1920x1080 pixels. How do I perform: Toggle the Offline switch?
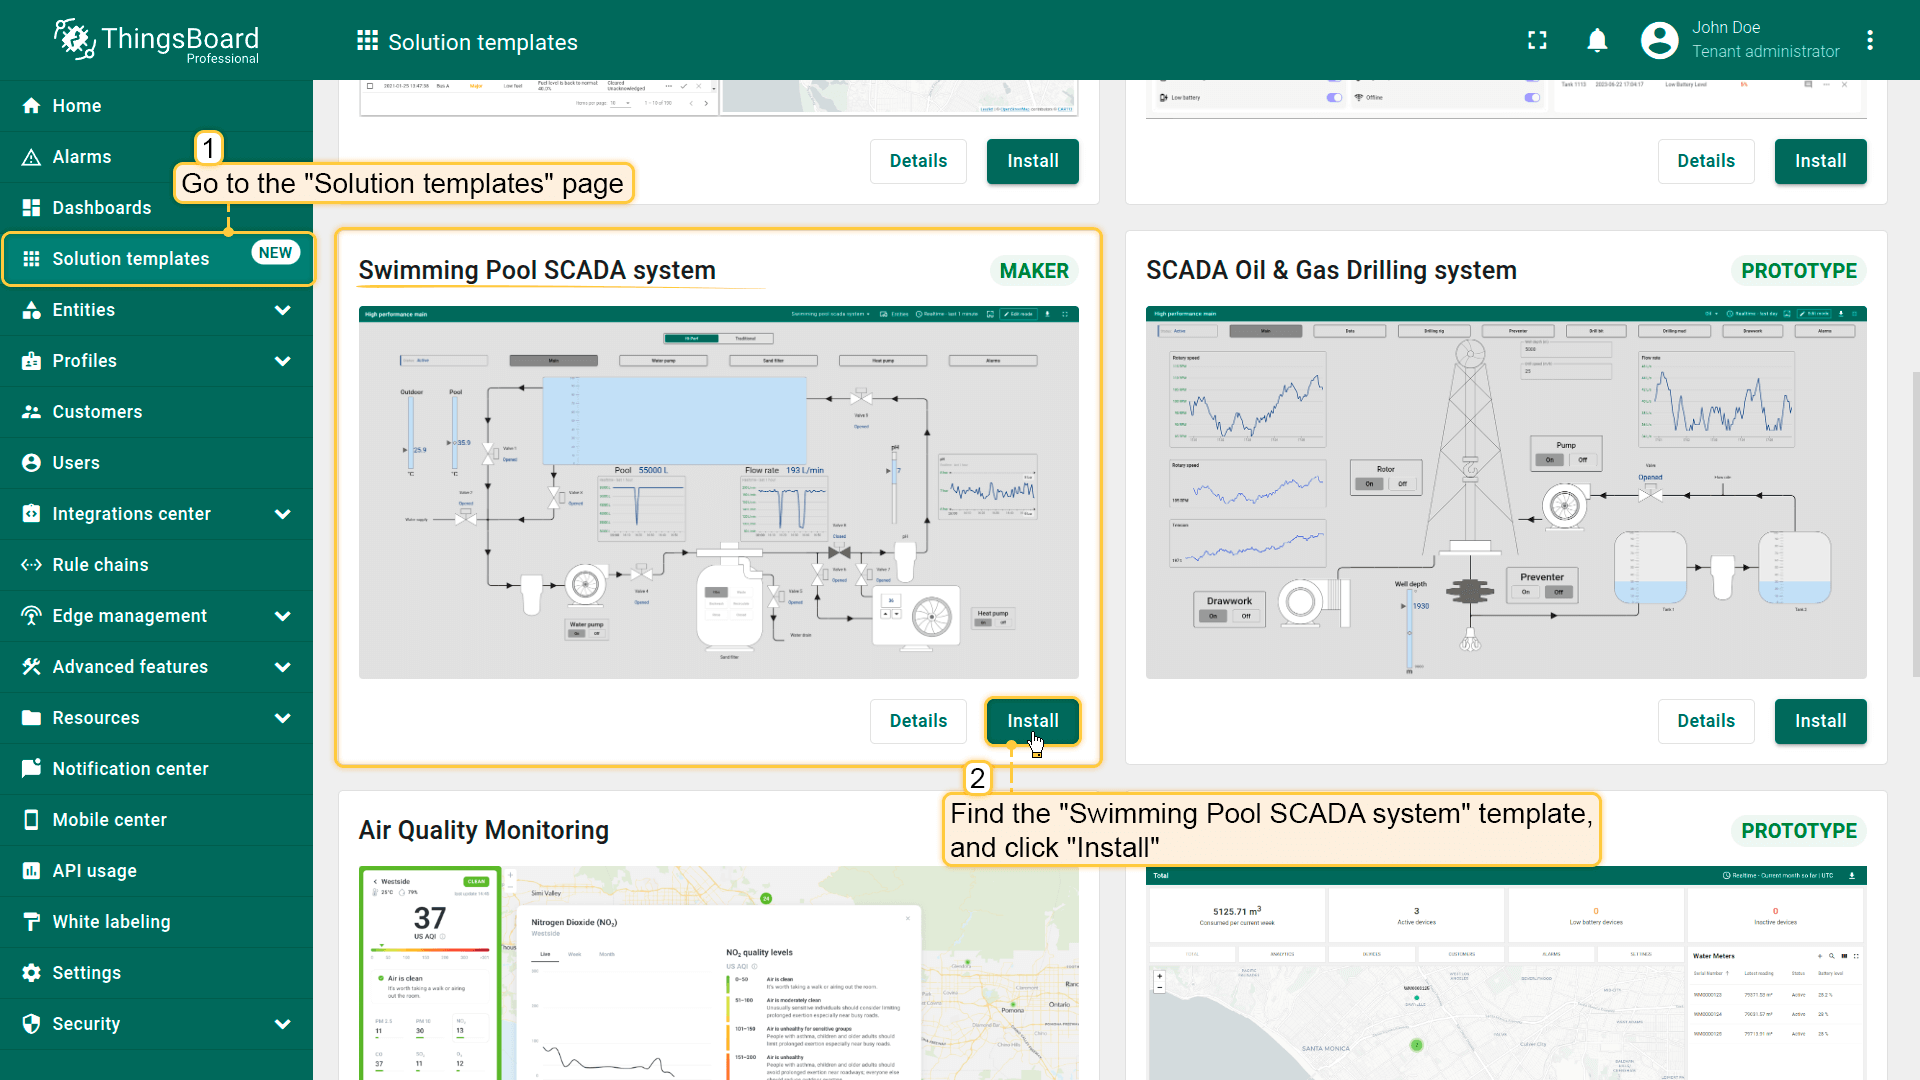1532,97
